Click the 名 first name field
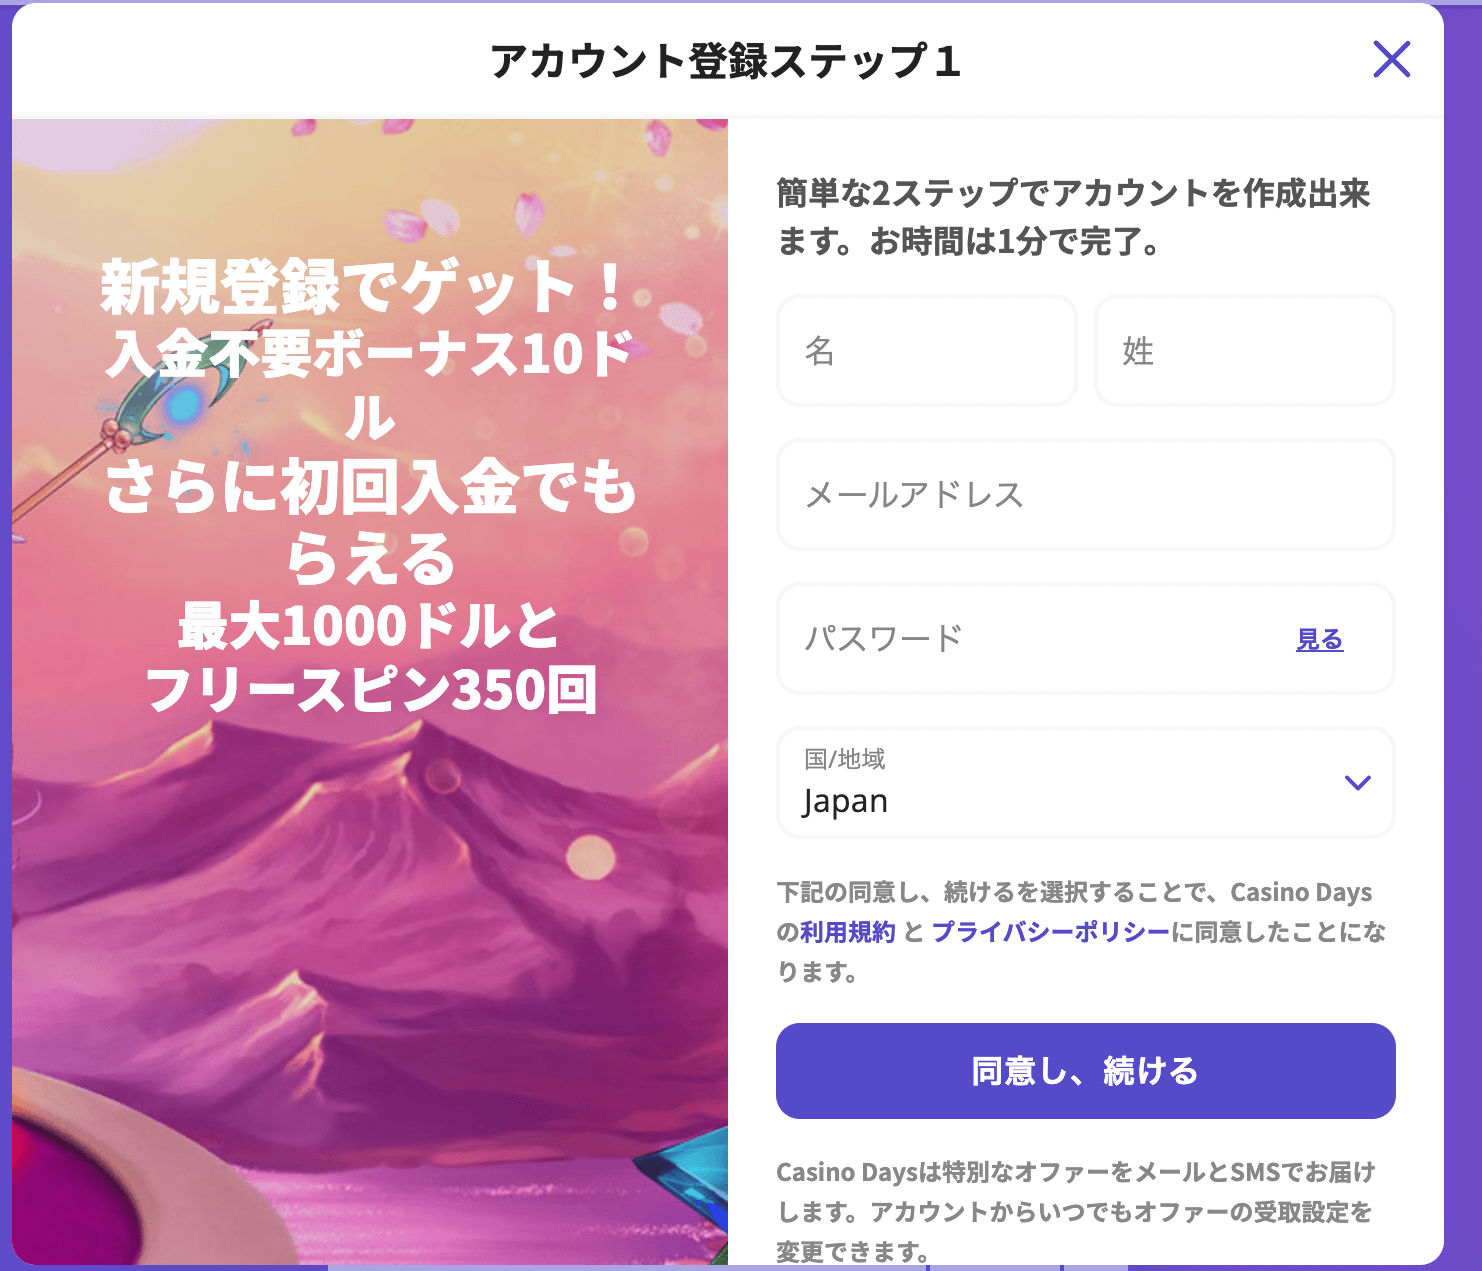This screenshot has height=1271, width=1482. (x=926, y=351)
